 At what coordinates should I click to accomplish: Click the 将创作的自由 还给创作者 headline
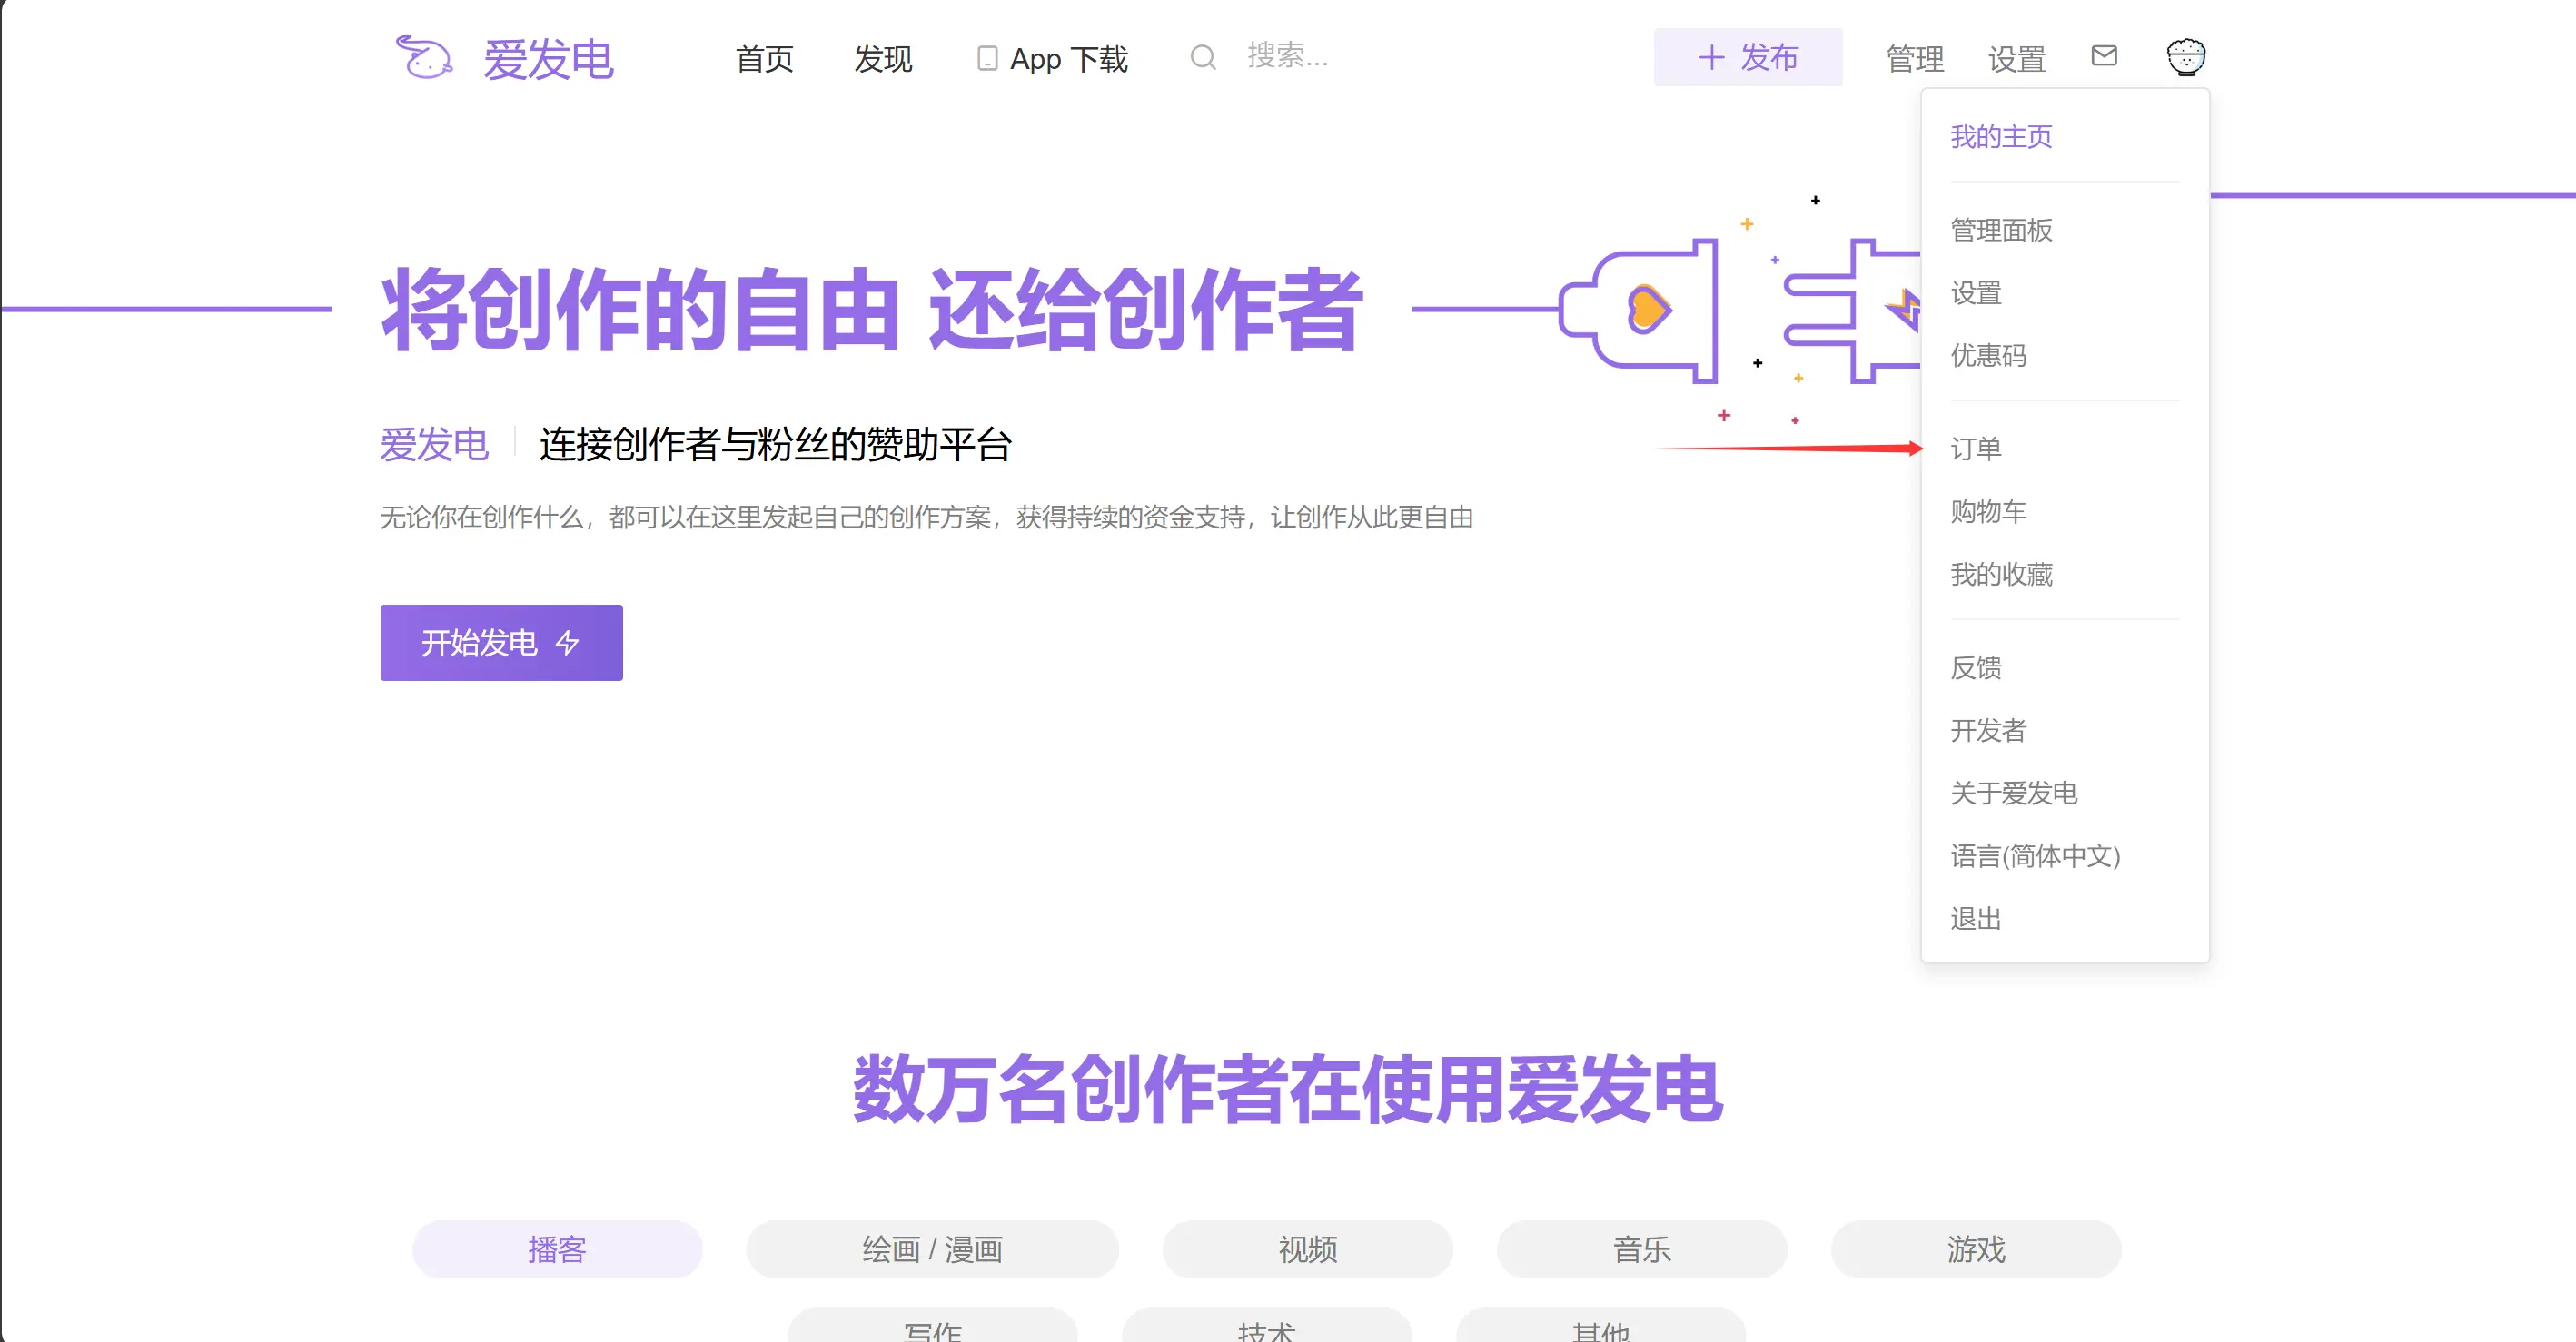coord(872,310)
